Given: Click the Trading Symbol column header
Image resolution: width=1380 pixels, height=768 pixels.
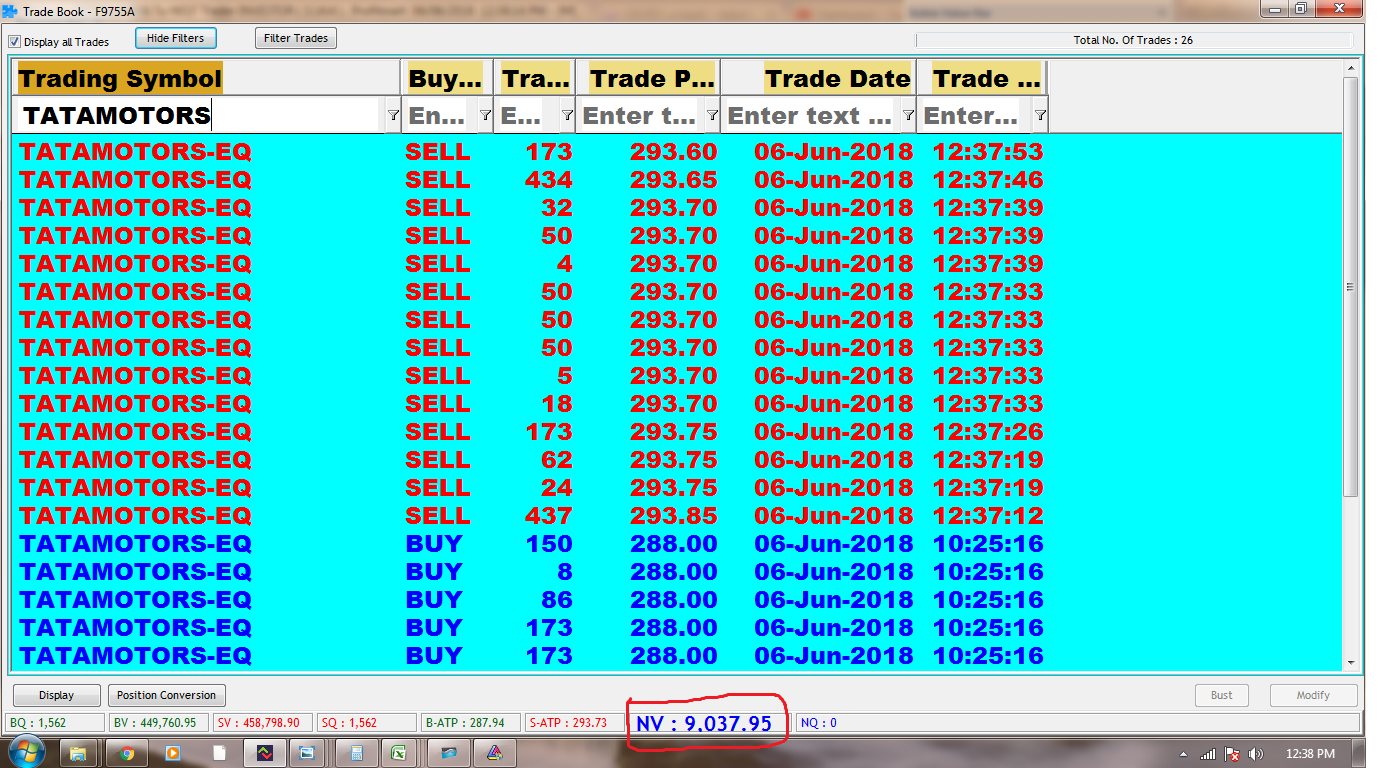Looking at the screenshot, I should tap(207, 78).
